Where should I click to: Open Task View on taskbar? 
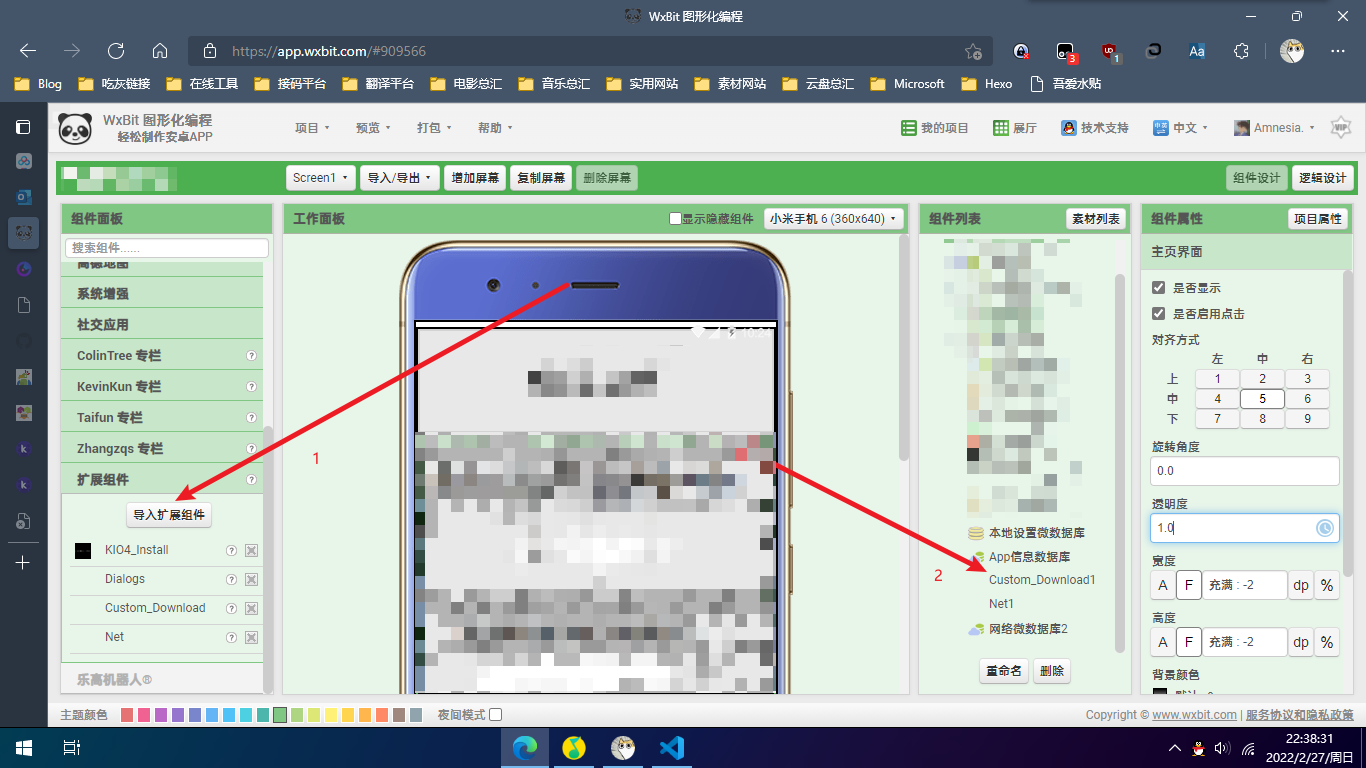pos(71,747)
